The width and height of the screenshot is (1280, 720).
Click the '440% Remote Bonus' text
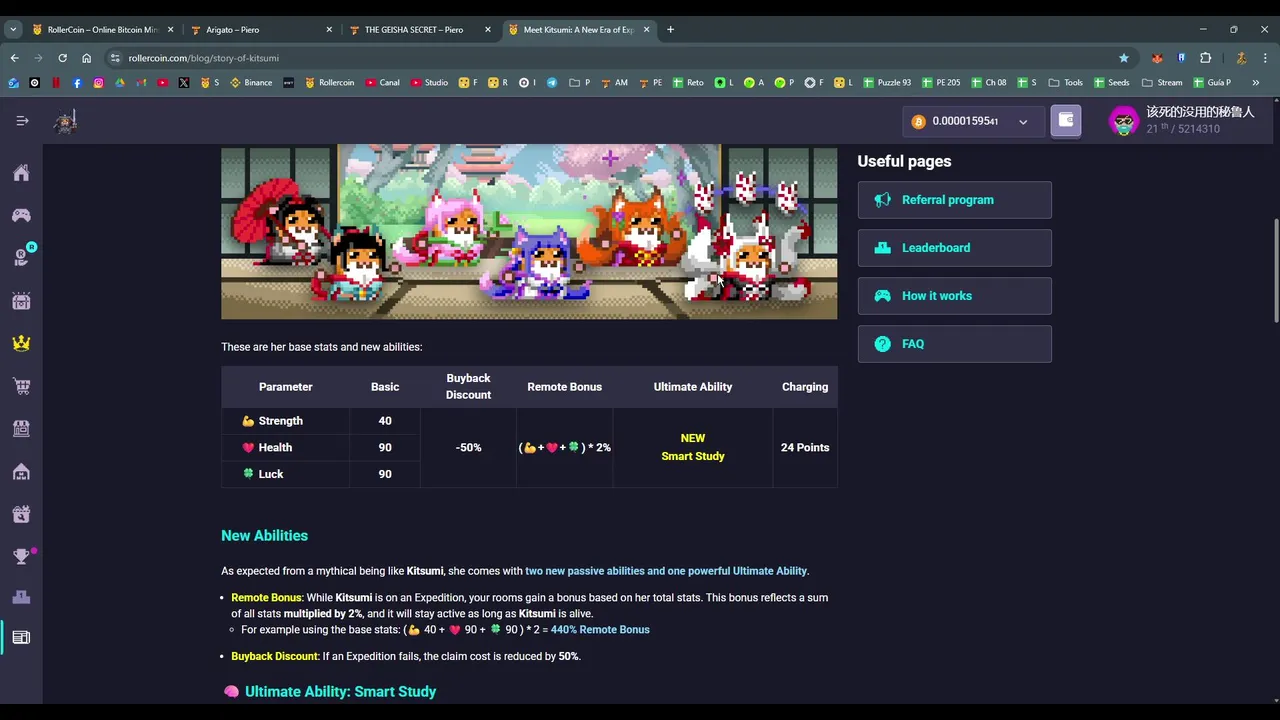(x=600, y=629)
